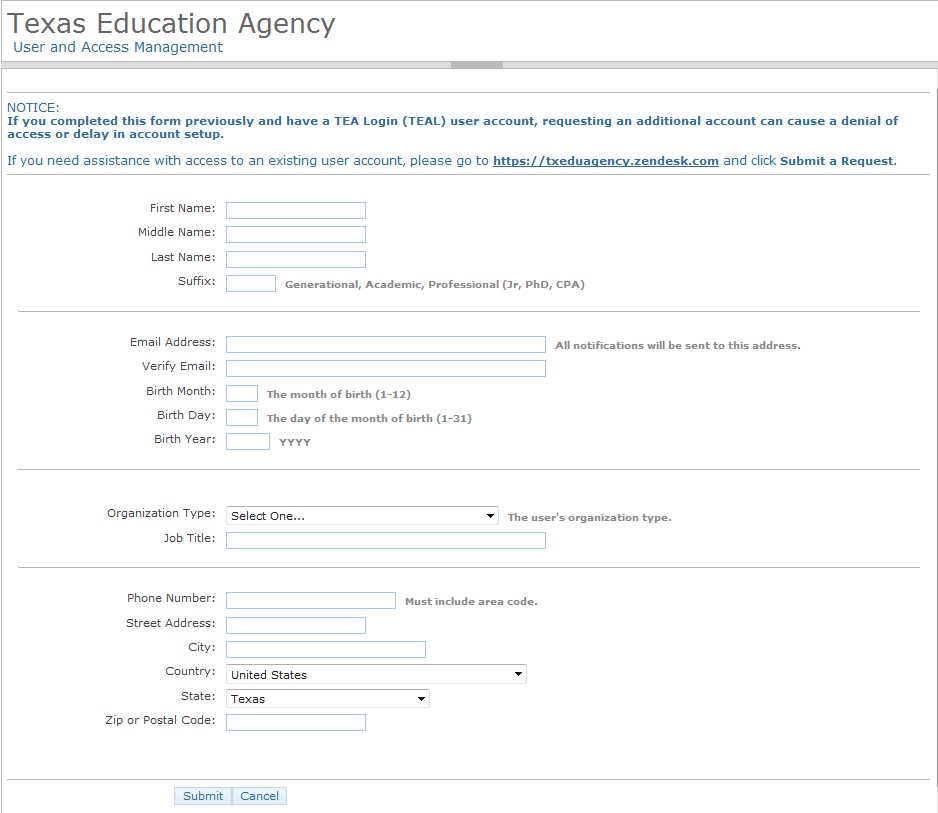Click into the Phone Number field
Viewport: 938px width, 813px height.
[x=310, y=599]
